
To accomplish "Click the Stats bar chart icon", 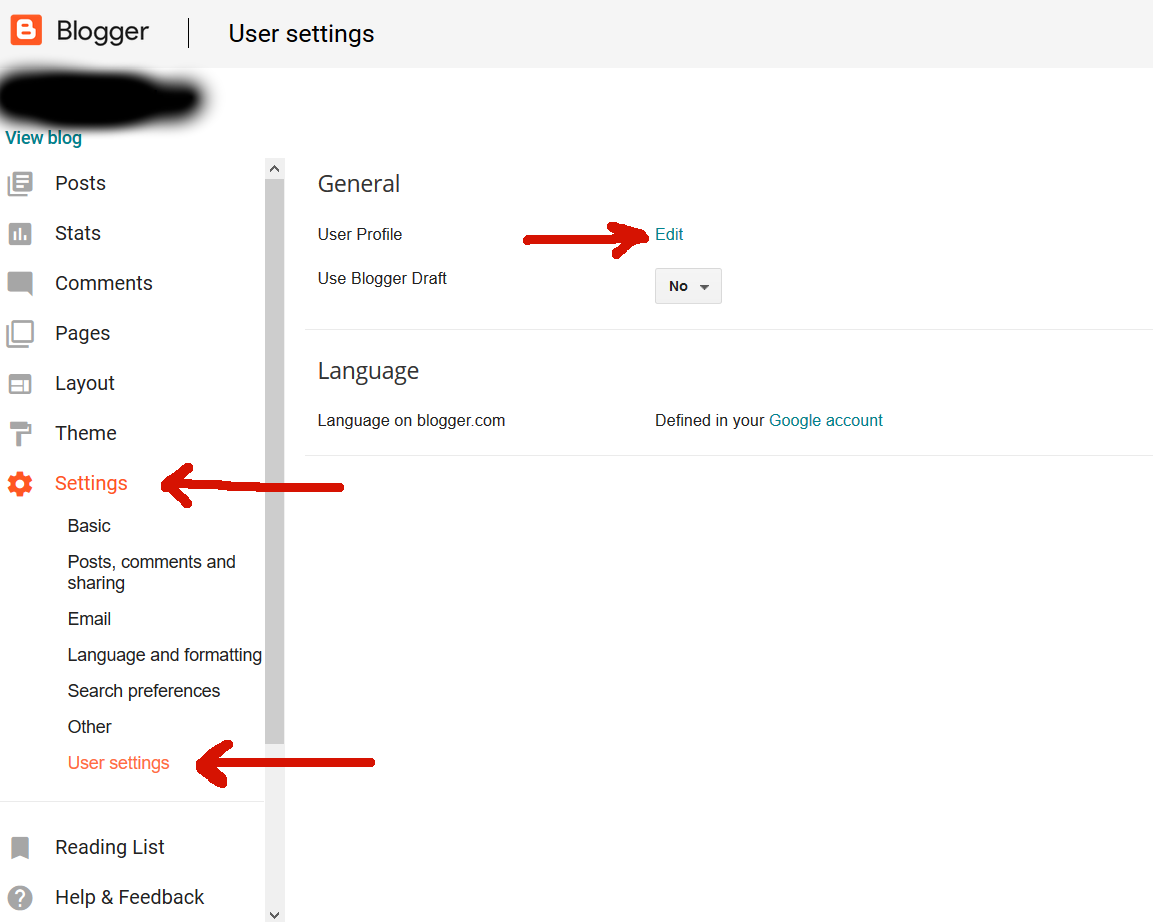I will (x=21, y=234).
